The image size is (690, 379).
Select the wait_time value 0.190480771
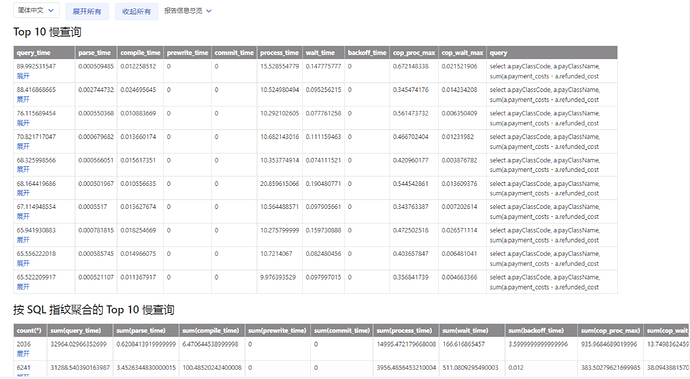323,184
